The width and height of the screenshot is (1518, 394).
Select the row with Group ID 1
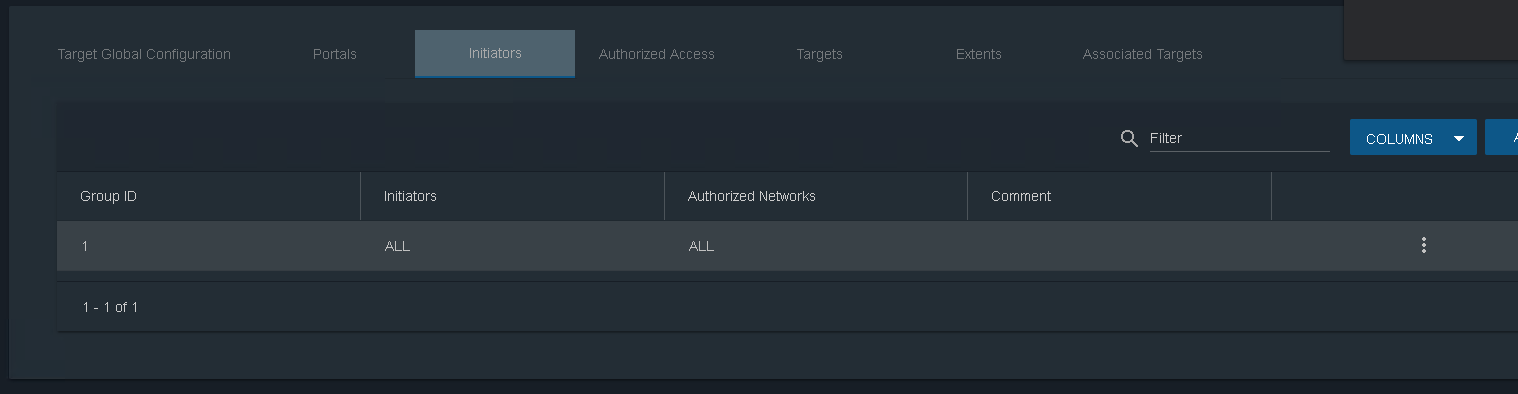point(787,245)
